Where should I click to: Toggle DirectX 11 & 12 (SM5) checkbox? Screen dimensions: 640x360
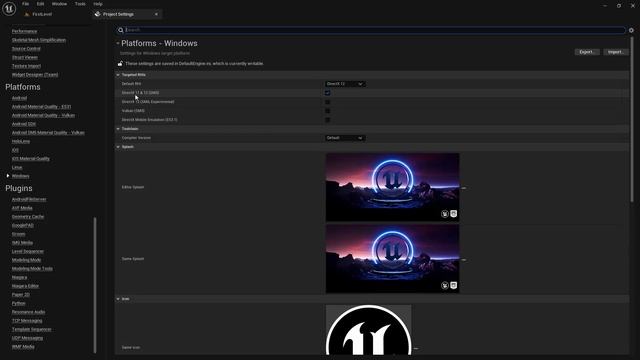pyautogui.click(x=327, y=93)
